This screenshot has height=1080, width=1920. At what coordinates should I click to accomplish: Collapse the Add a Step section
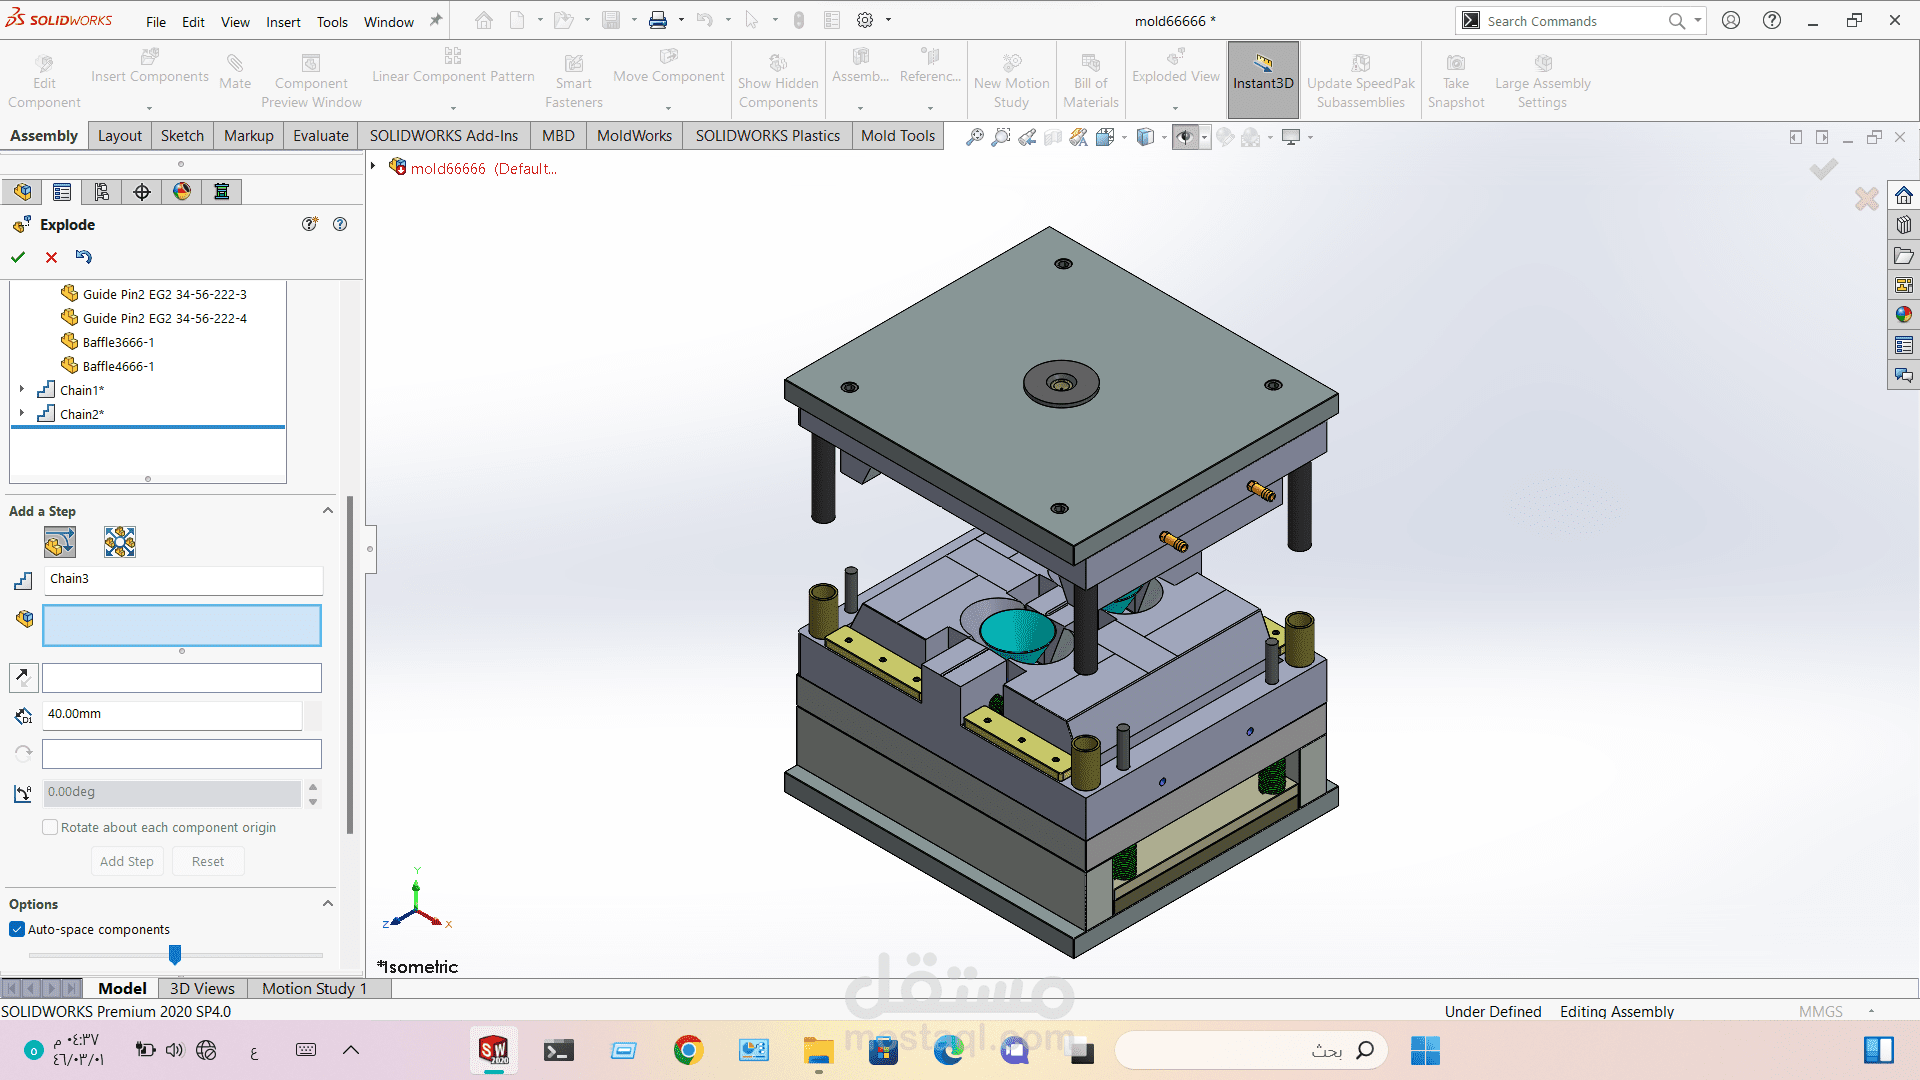coord(327,511)
